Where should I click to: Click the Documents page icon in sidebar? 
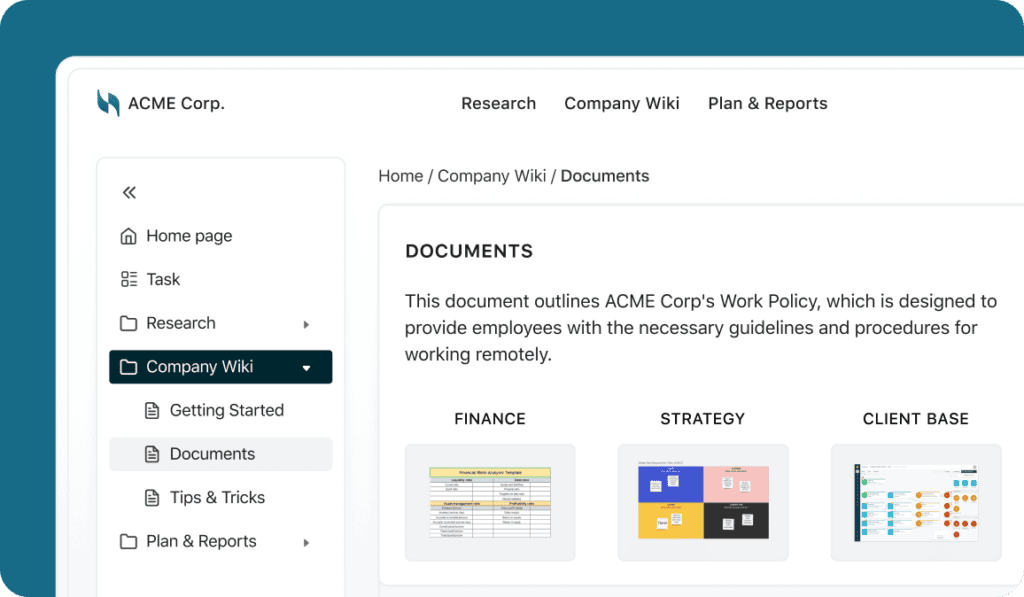[152, 454]
